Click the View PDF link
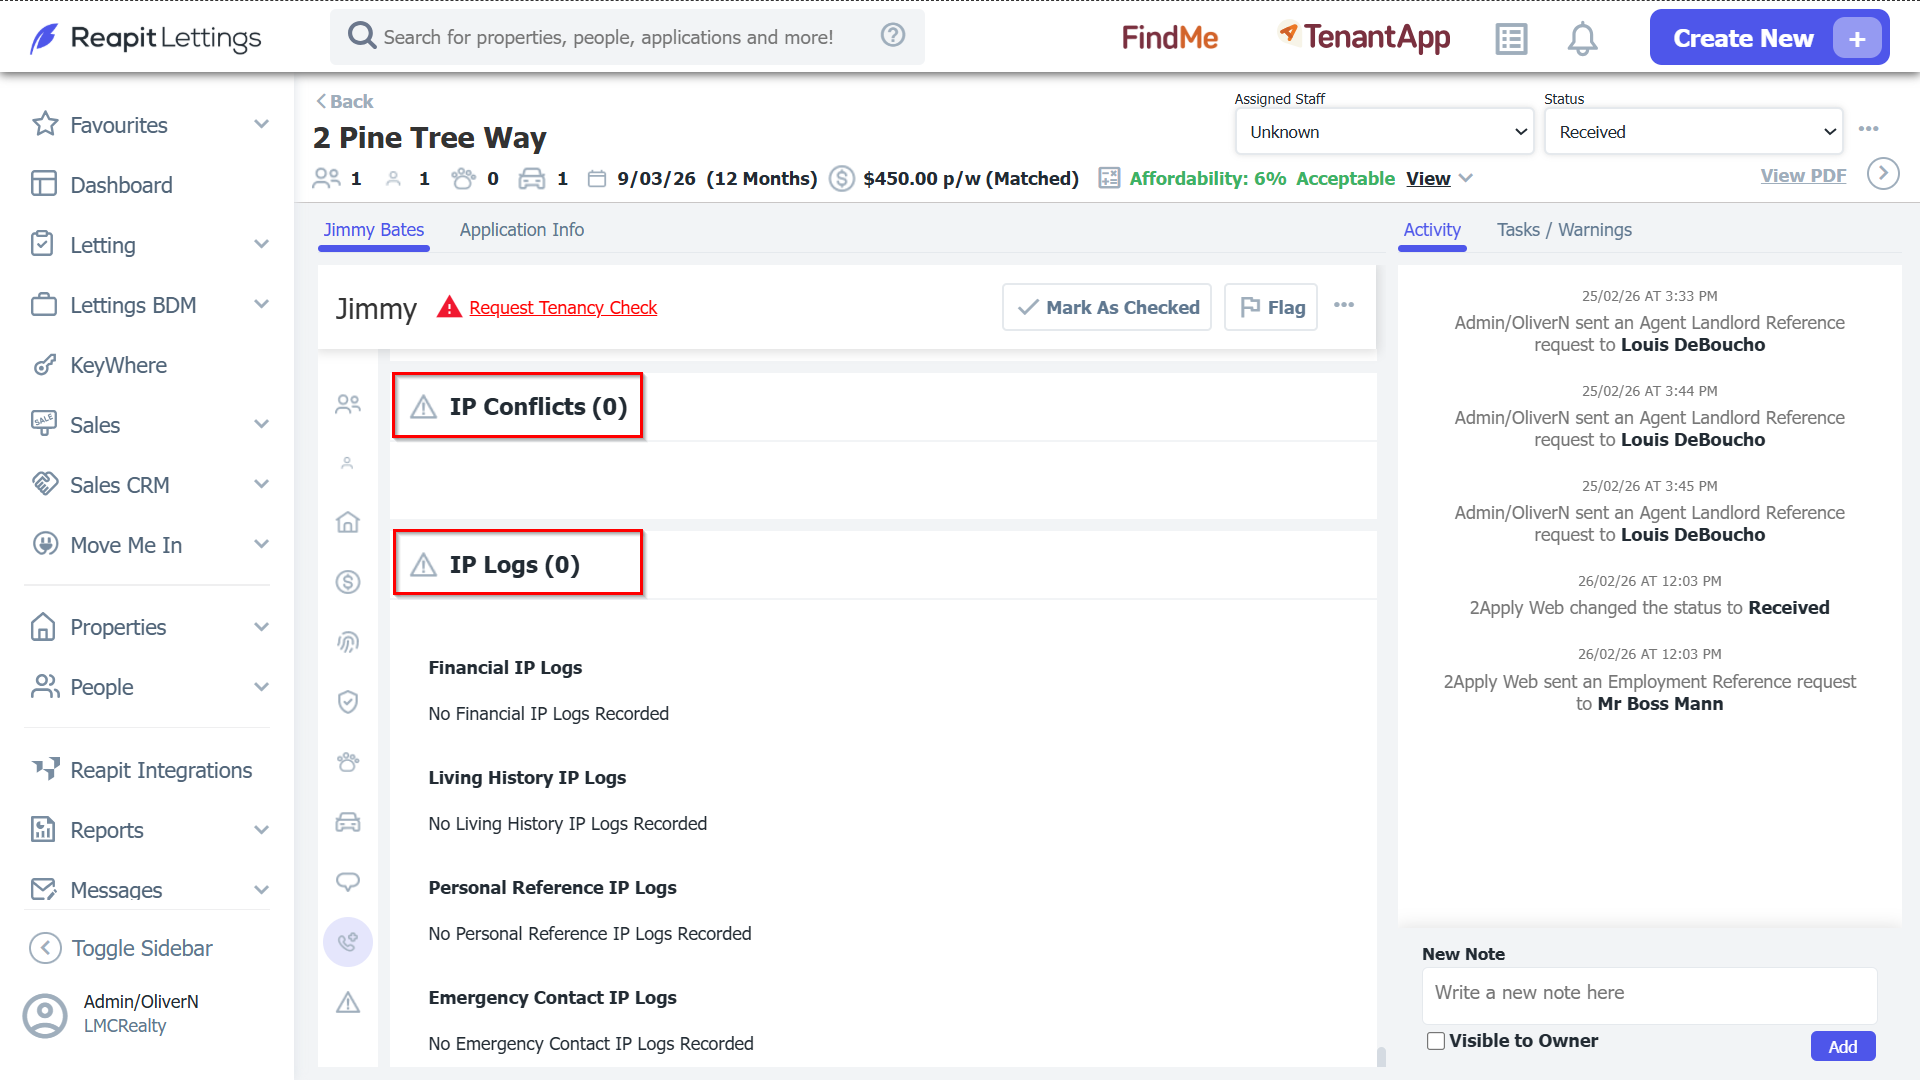1920x1080 pixels. click(1803, 176)
